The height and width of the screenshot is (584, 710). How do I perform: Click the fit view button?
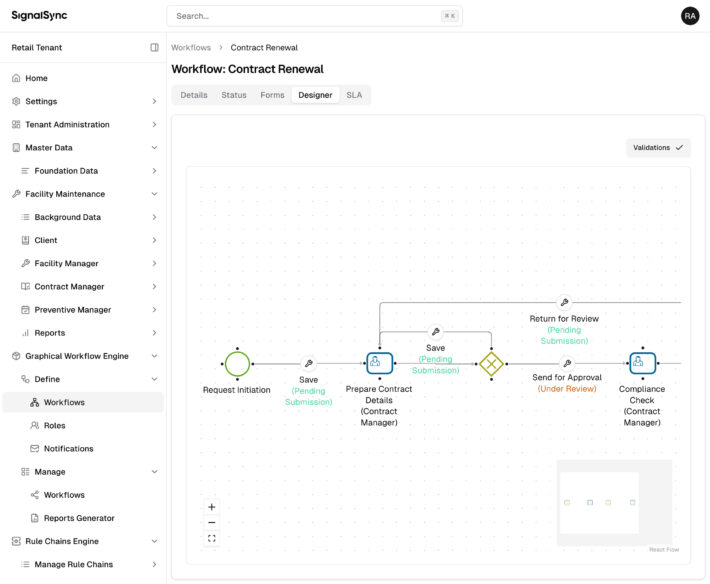[211, 538]
